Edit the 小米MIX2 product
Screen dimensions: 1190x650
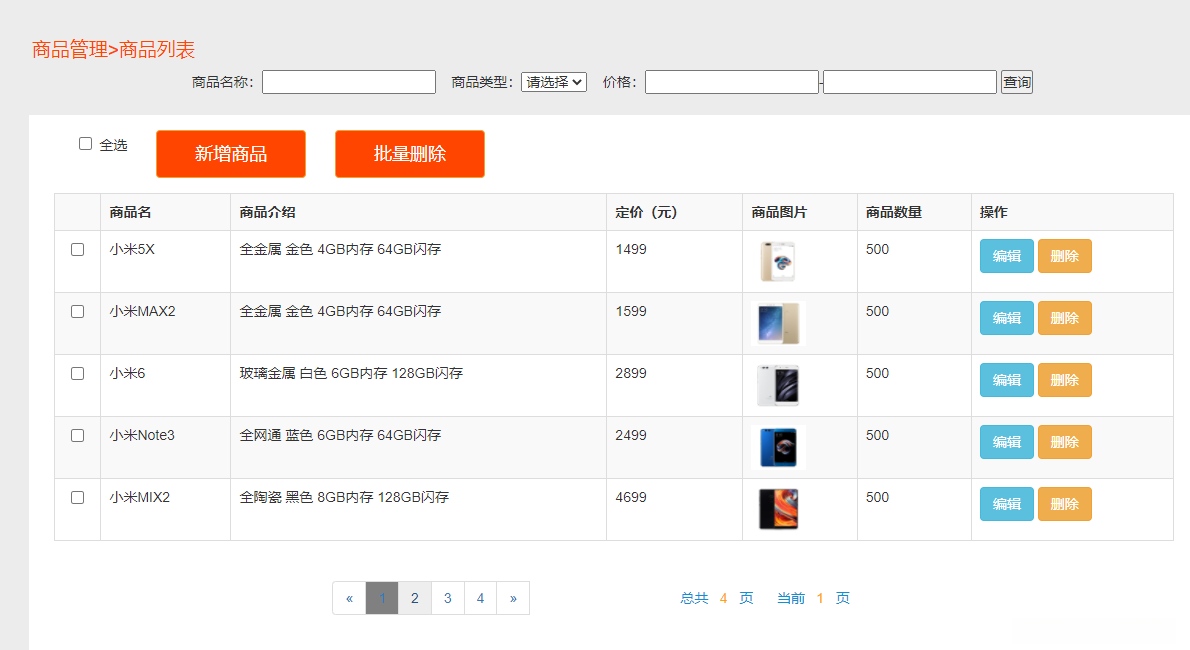click(x=1007, y=504)
